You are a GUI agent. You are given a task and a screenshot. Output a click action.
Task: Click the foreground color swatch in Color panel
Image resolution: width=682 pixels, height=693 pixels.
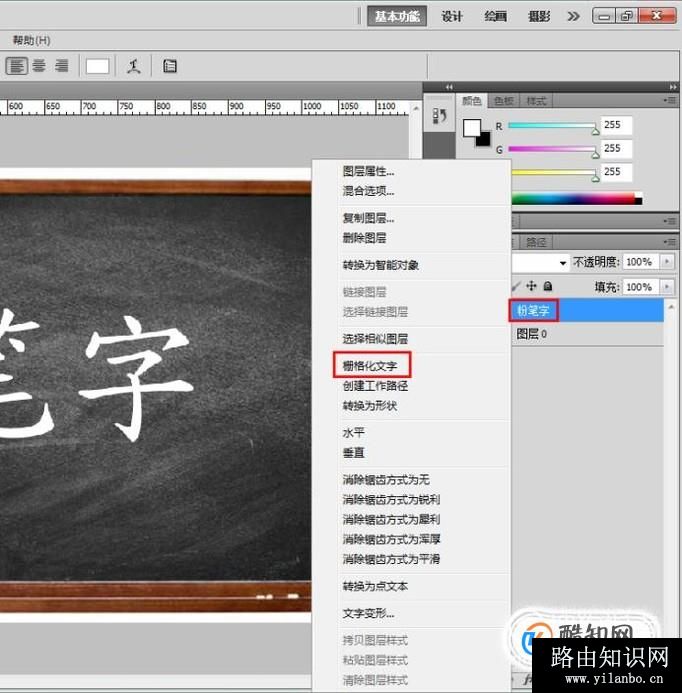coord(474,128)
